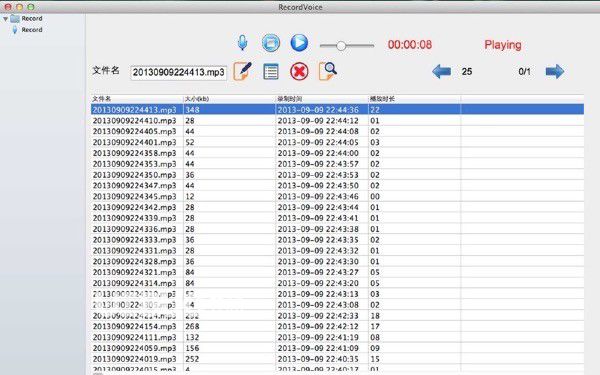Screen dimensions: 600x375
Task: Click size cell 156
Action: coord(192,348)
